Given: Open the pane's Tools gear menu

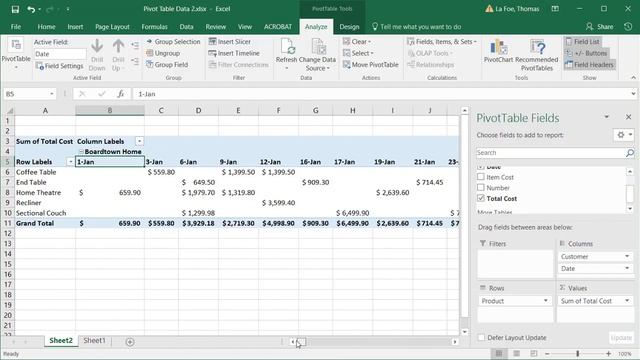Looking at the screenshot, I should coord(624,135).
